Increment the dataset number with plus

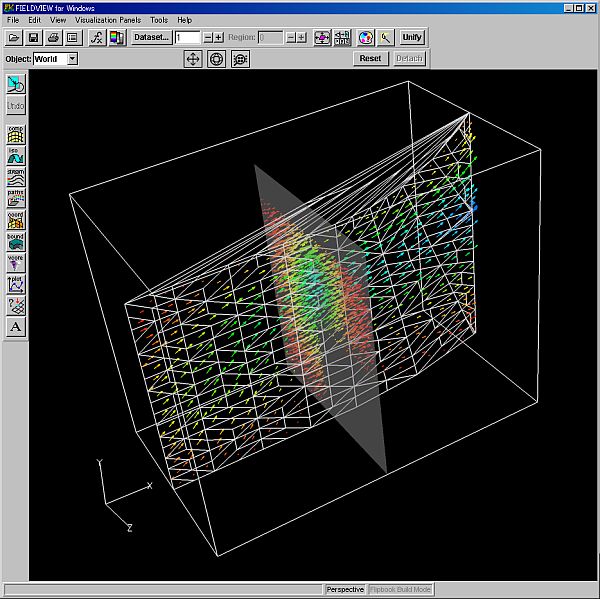219,37
